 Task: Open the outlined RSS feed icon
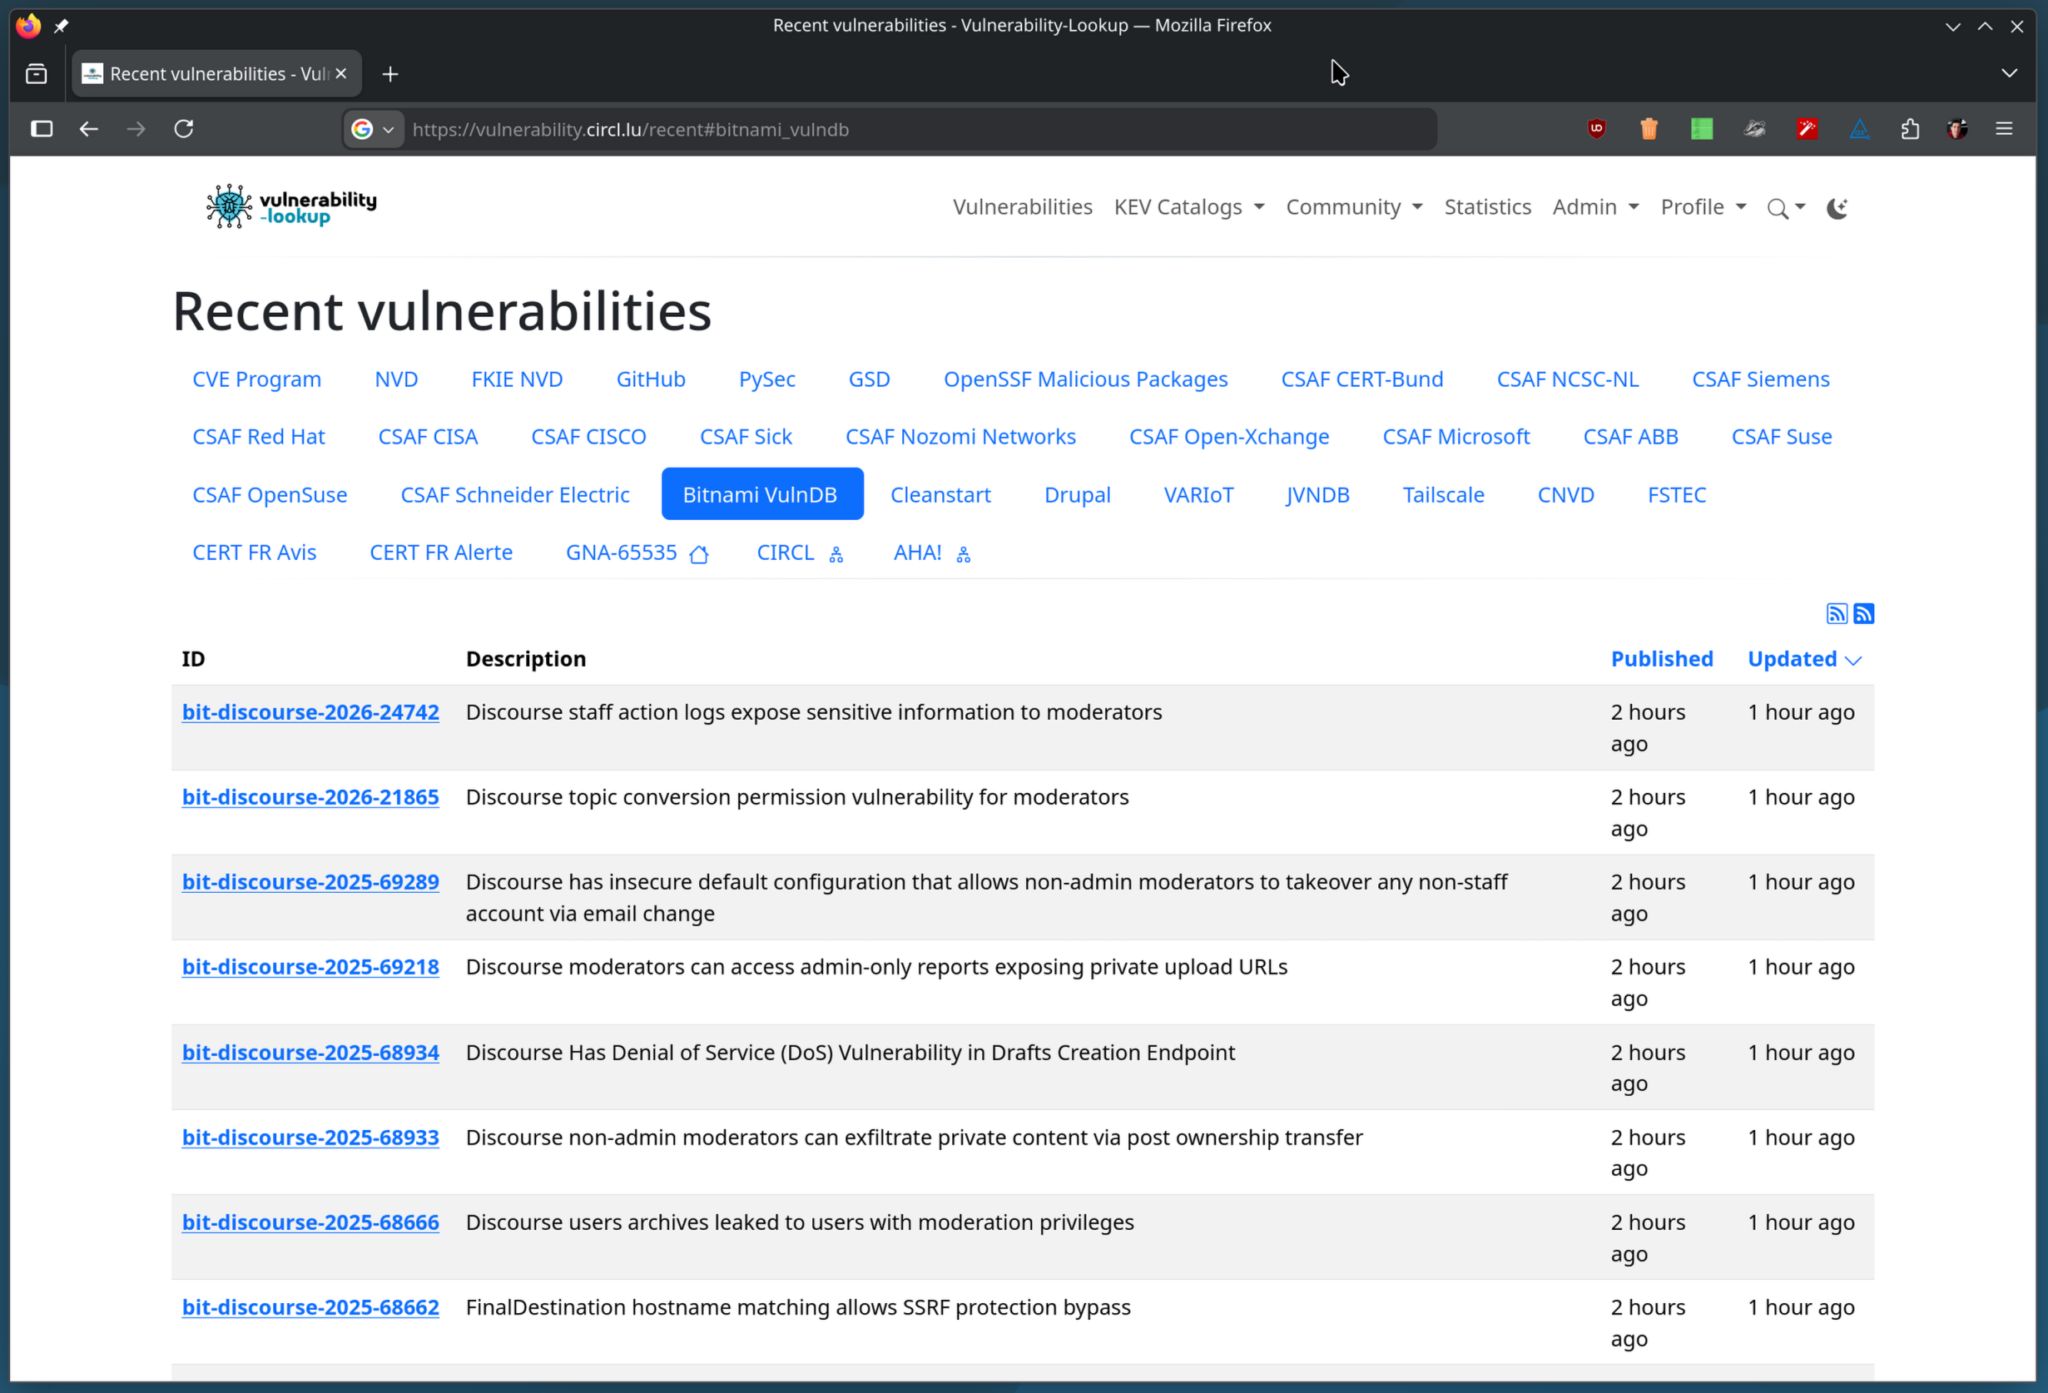[1836, 614]
